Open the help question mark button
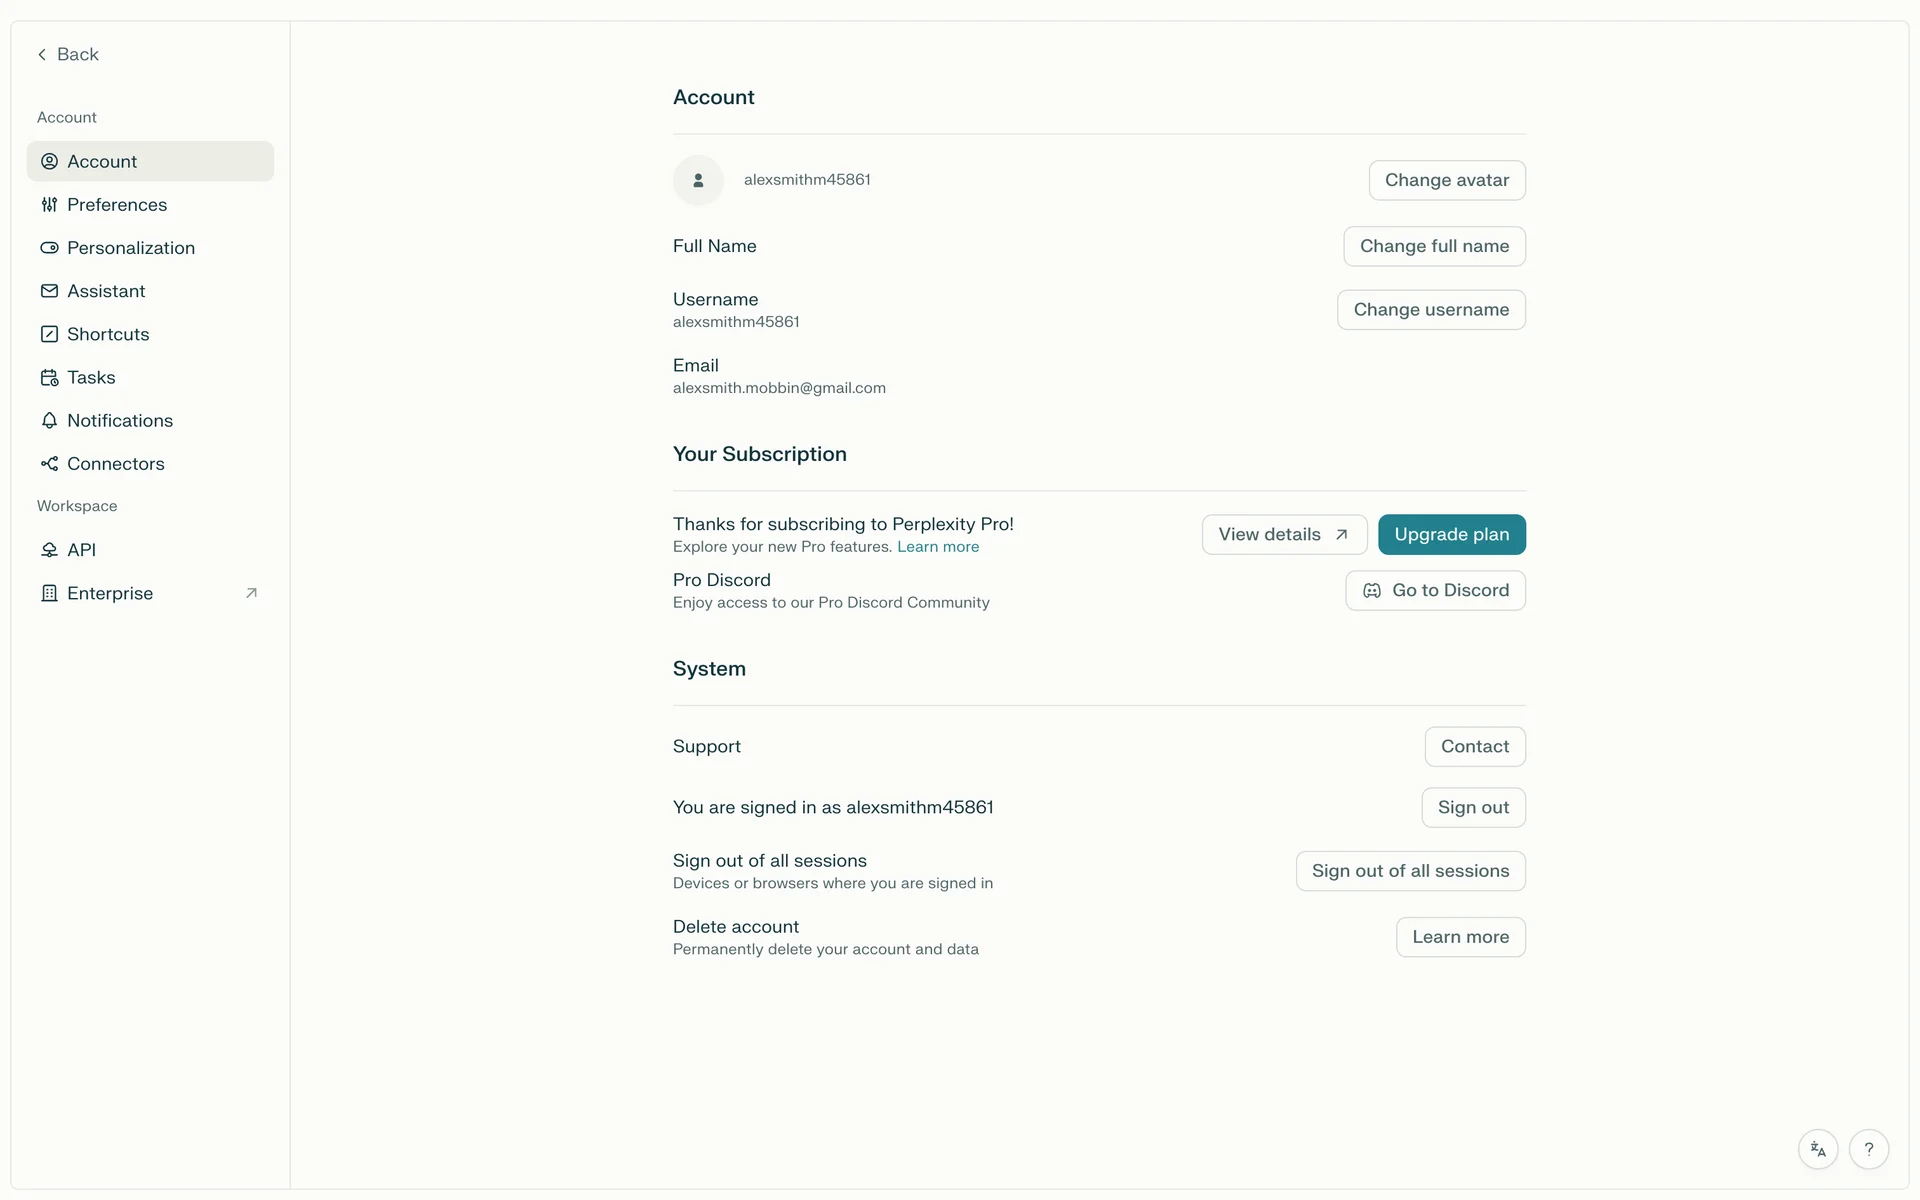 [x=1868, y=1149]
